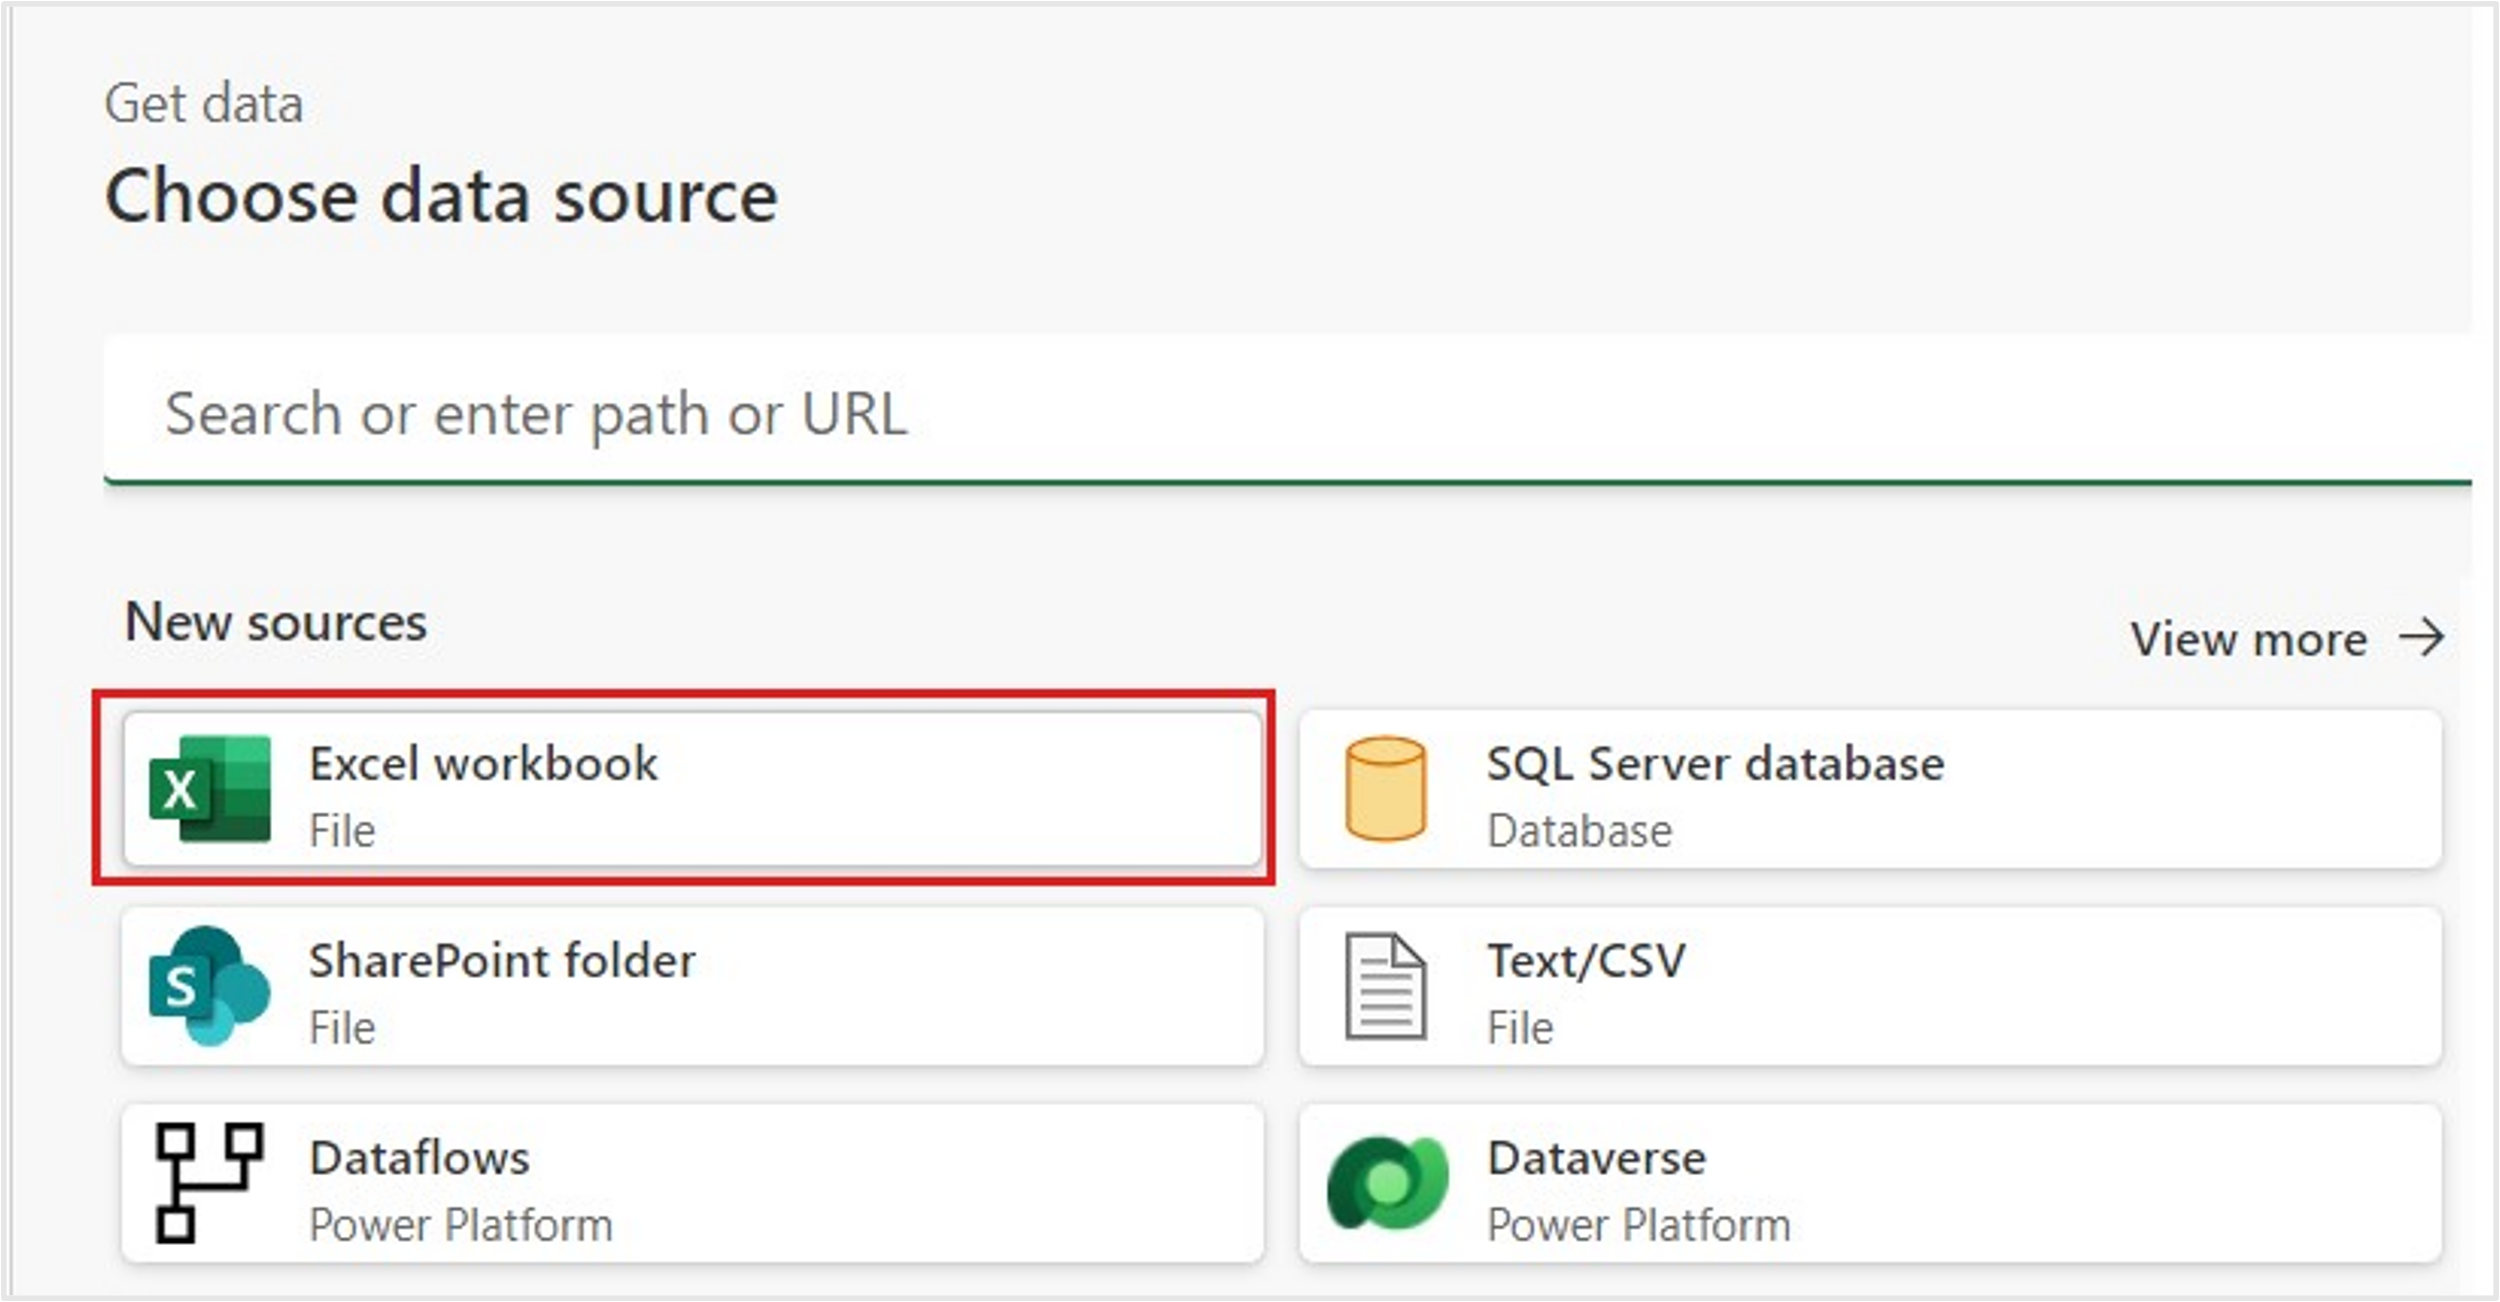The width and height of the screenshot is (2500, 1302).
Task: Click the Get data breadcrumb text
Action: (x=204, y=104)
